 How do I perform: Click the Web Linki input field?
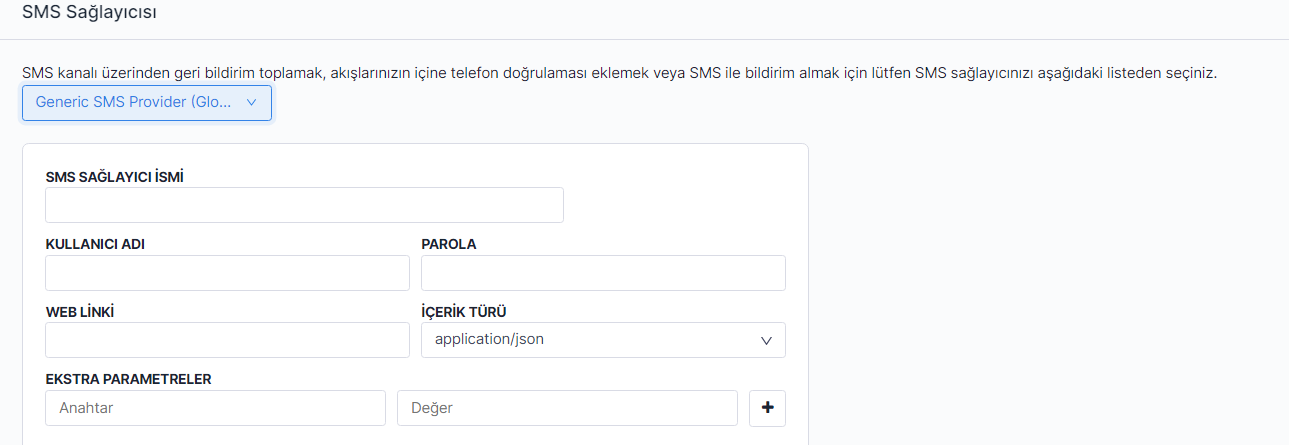click(x=227, y=340)
